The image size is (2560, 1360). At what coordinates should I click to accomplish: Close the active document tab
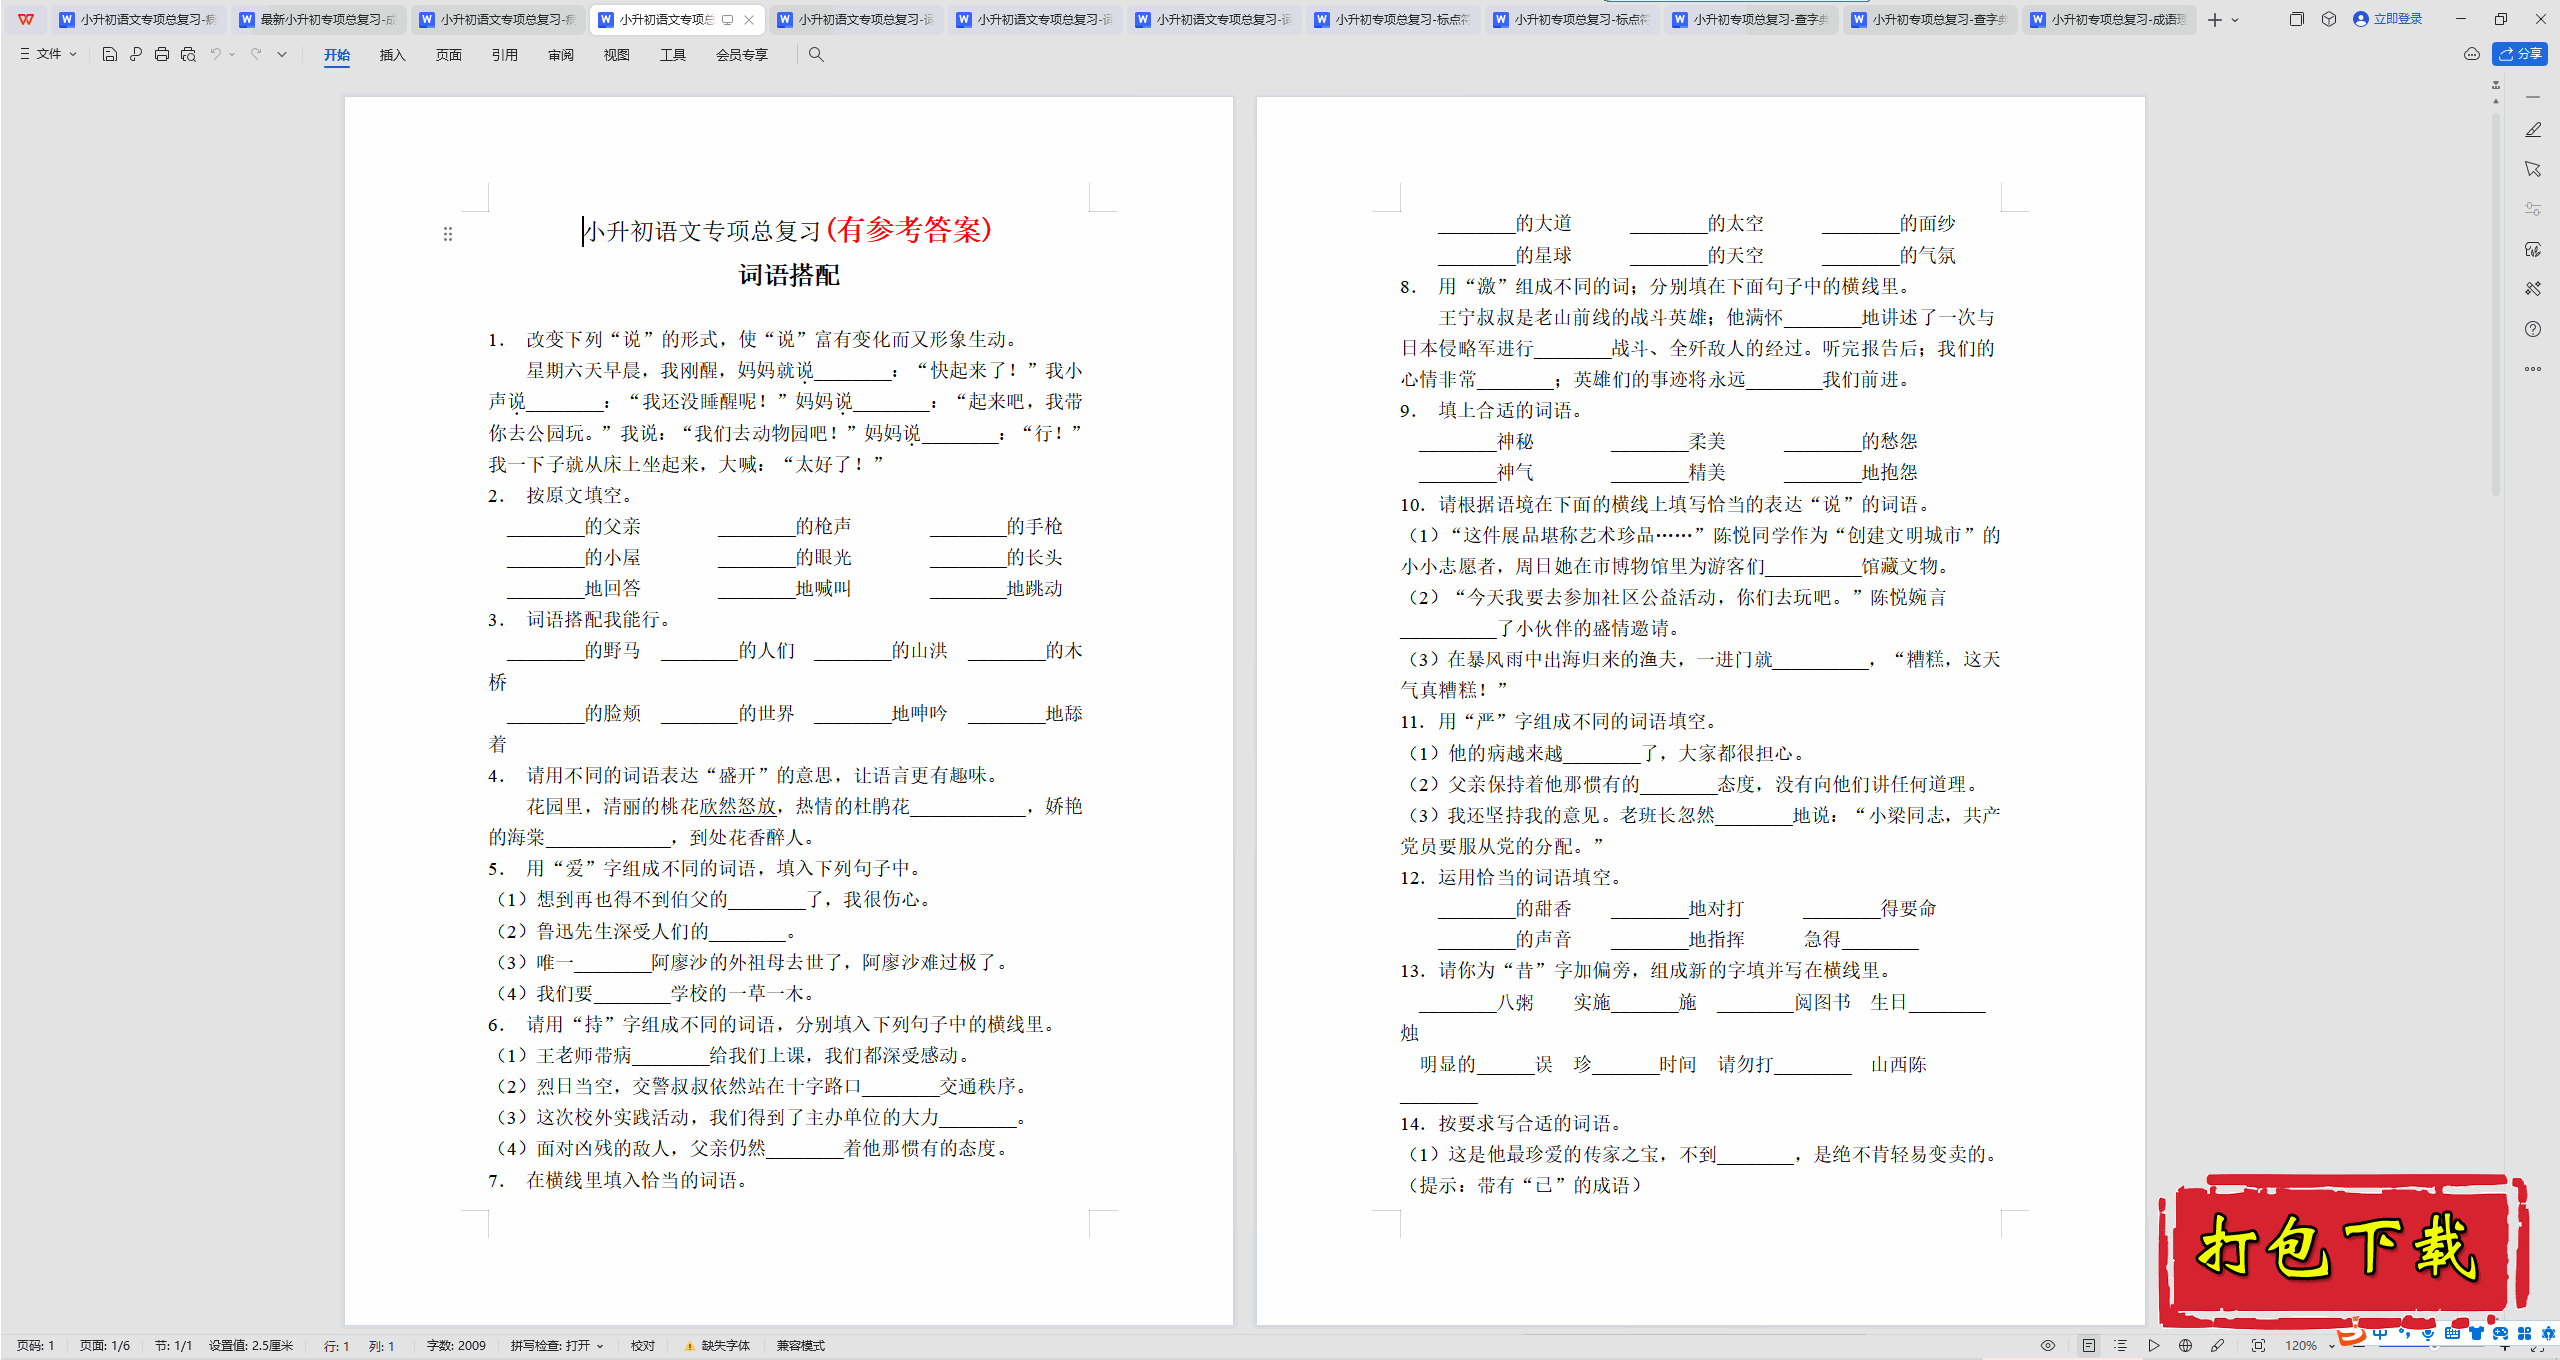(x=749, y=19)
